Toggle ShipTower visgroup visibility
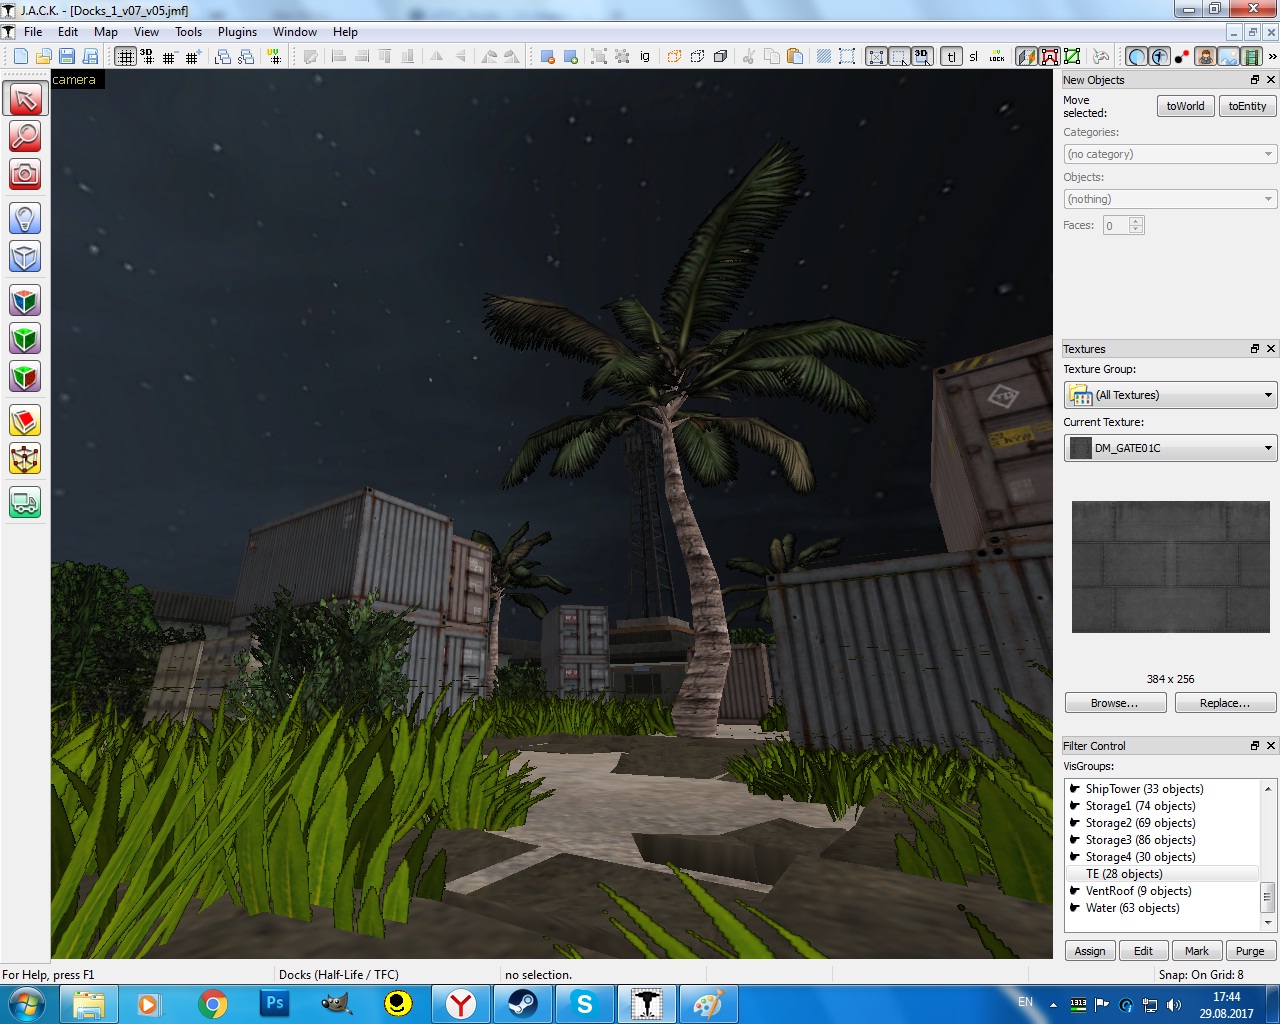Screen dimensions: 1280x1024 click(1075, 789)
